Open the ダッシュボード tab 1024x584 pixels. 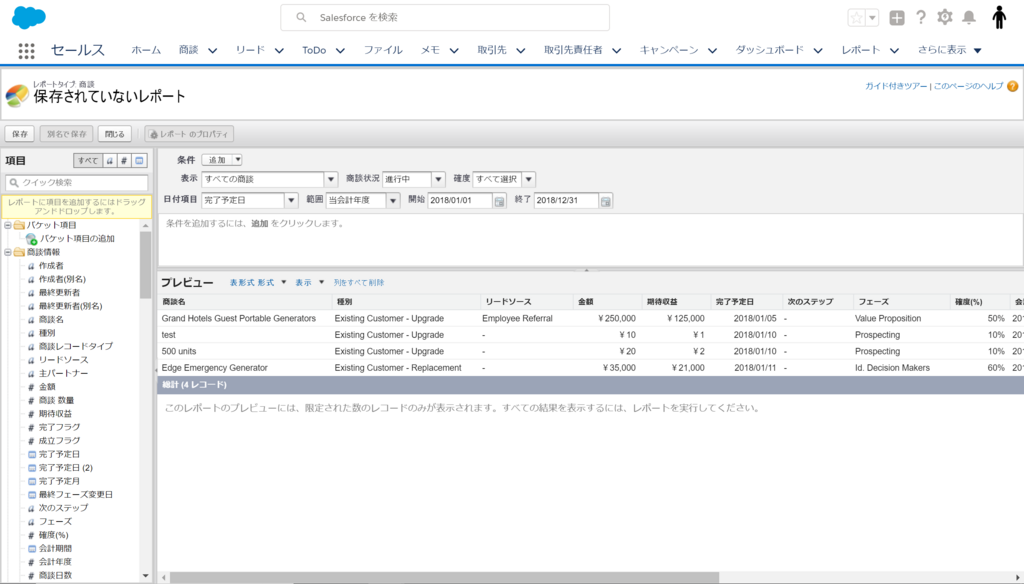[x=769, y=50]
